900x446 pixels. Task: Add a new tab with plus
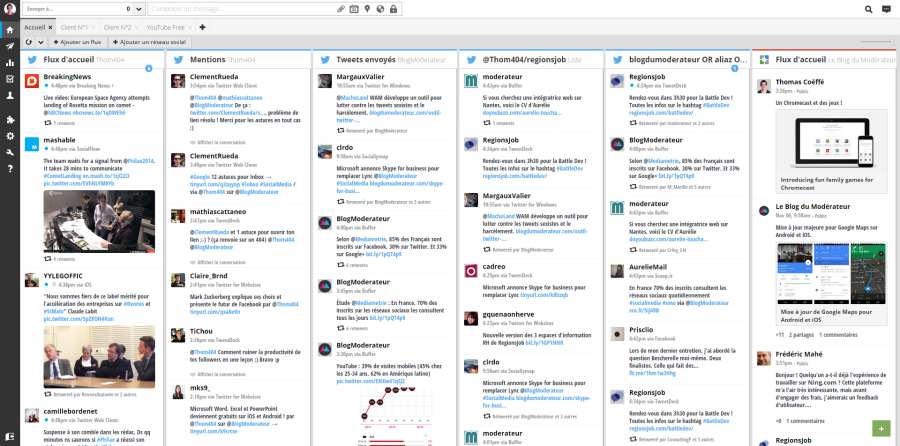(x=203, y=27)
